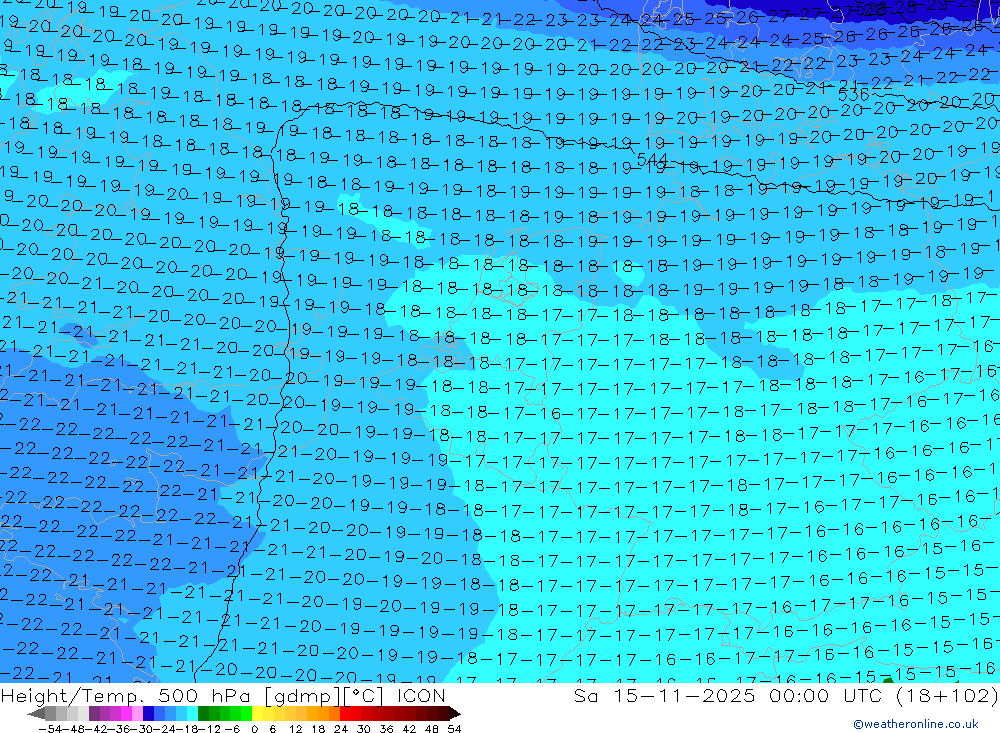The width and height of the screenshot is (1000, 733).
Task: Click the grey arrow at the scale's left end
Action: (36, 714)
